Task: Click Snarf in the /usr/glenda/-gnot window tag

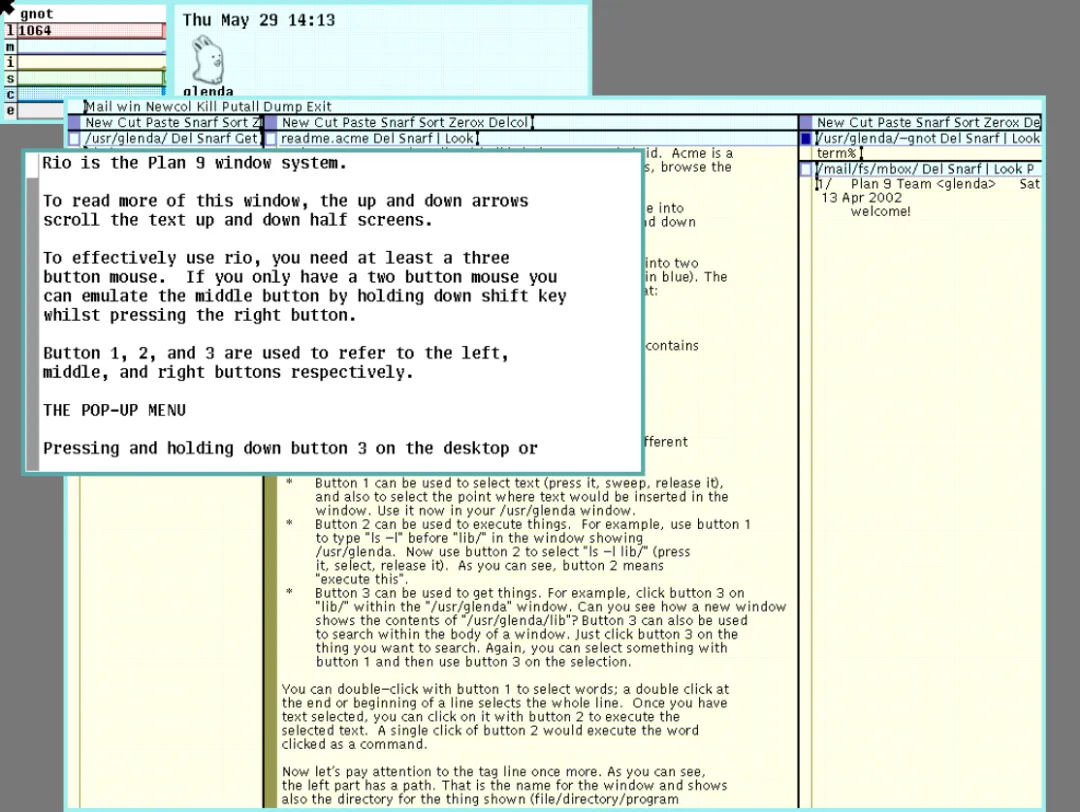Action: pos(982,138)
